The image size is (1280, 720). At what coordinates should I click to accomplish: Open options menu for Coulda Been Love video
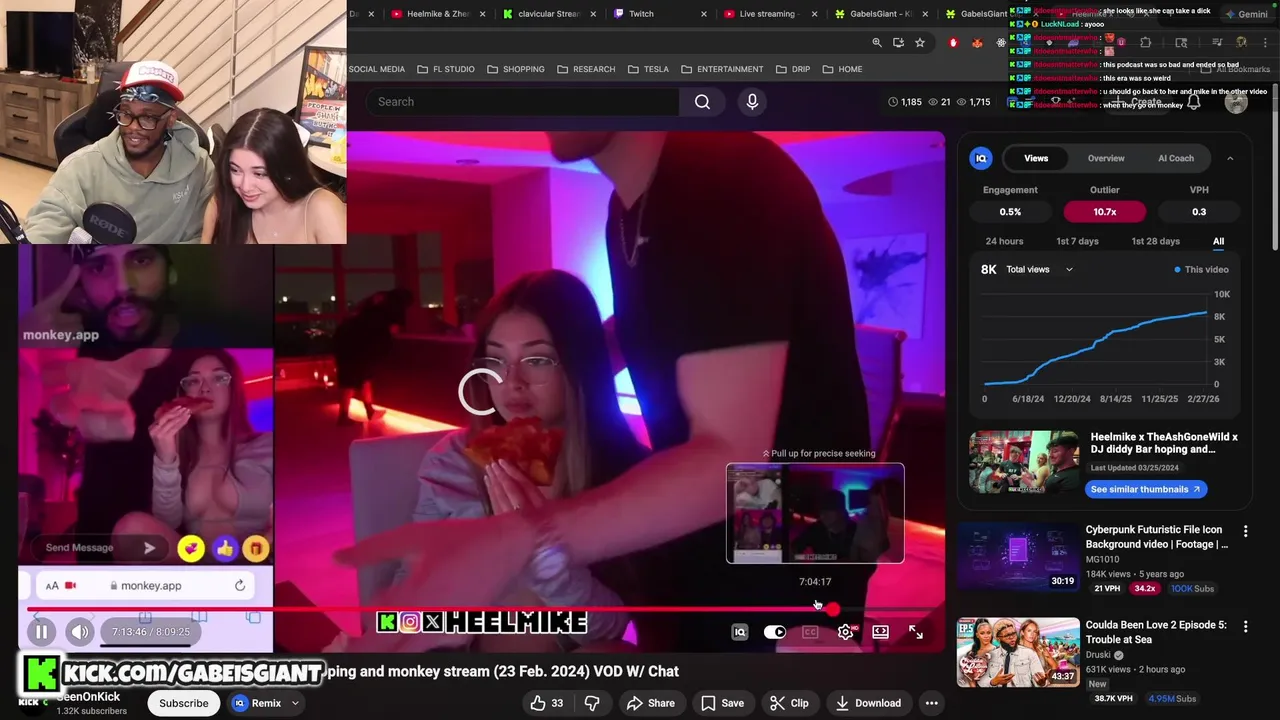[1245, 626]
